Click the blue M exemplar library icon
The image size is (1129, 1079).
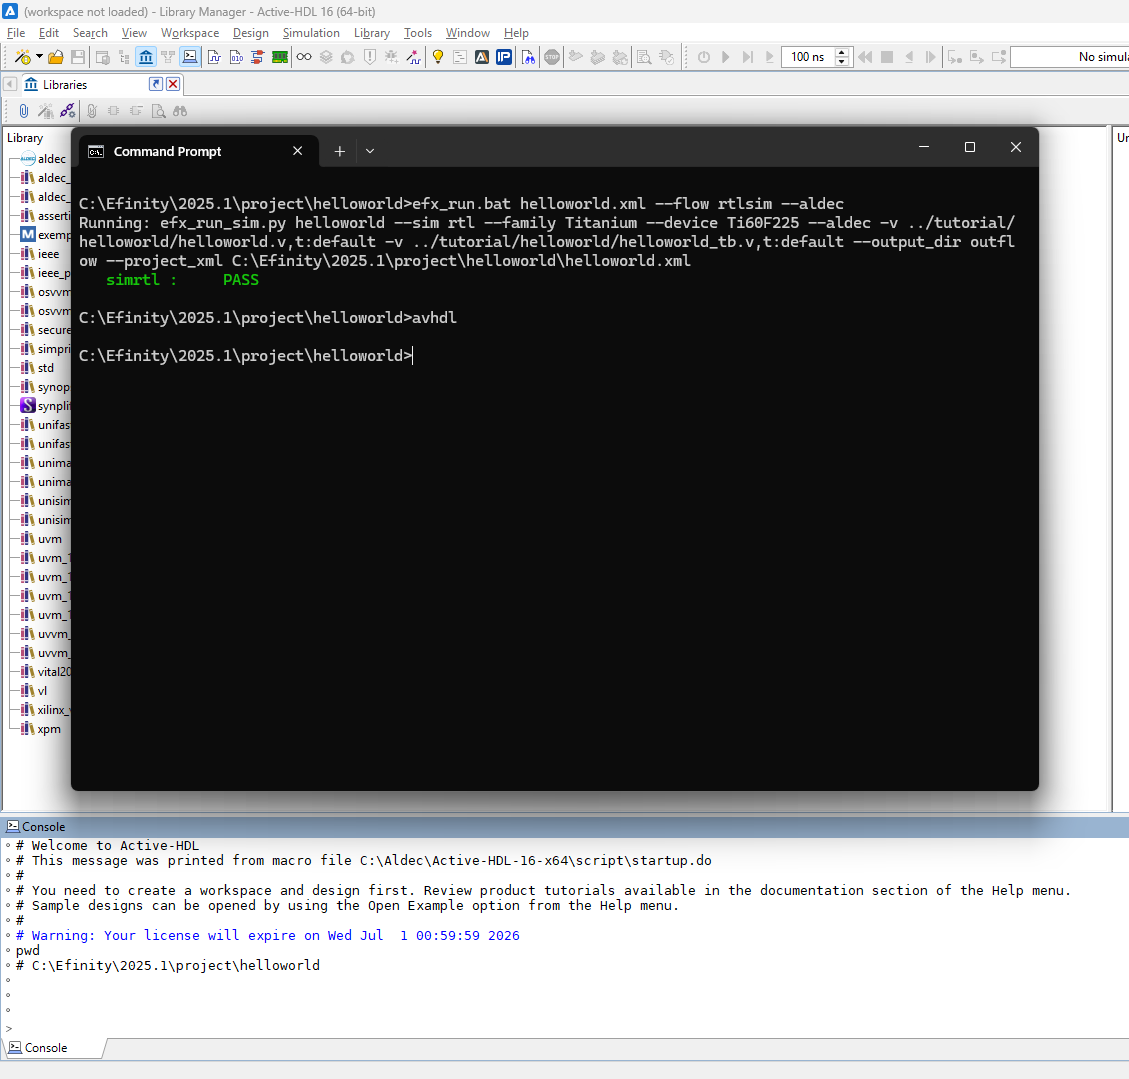[x=27, y=235]
